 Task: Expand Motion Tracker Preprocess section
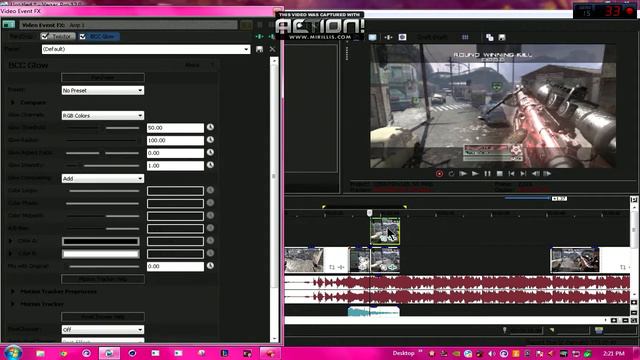12,291
